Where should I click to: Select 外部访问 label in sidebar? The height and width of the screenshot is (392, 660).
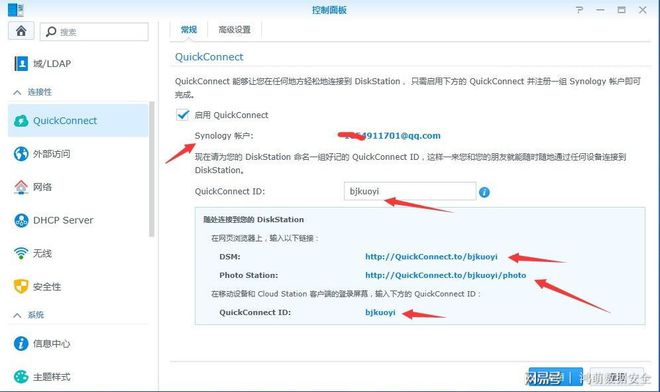[x=52, y=154]
